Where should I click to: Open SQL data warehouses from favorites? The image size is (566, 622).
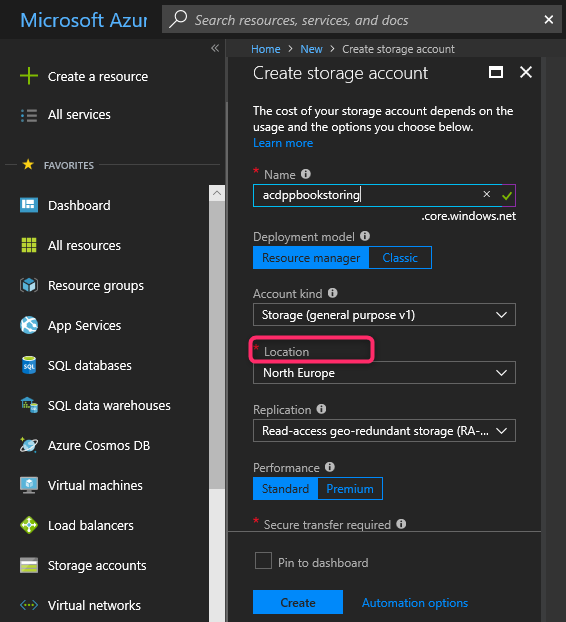pos(109,405)
